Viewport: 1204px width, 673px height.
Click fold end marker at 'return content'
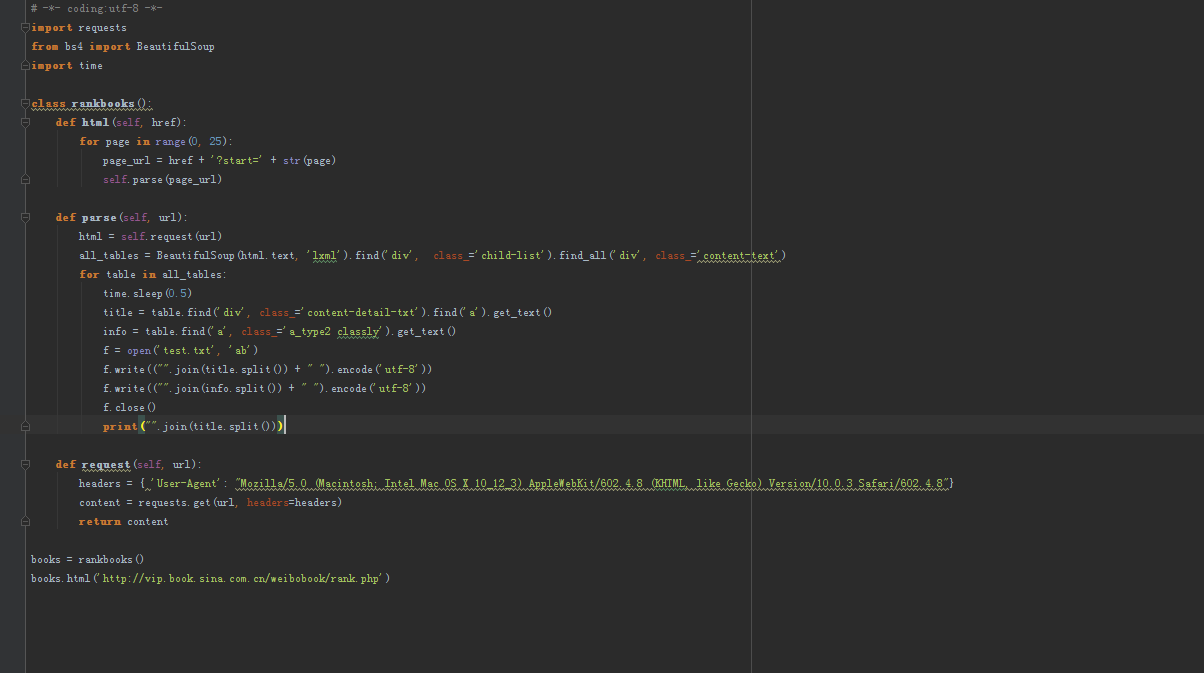[x=26, y=521]
